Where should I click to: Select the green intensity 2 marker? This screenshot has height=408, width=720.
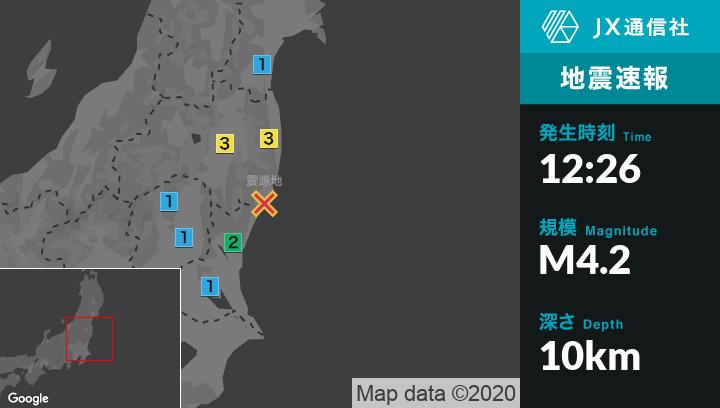(x=232, y=242)
